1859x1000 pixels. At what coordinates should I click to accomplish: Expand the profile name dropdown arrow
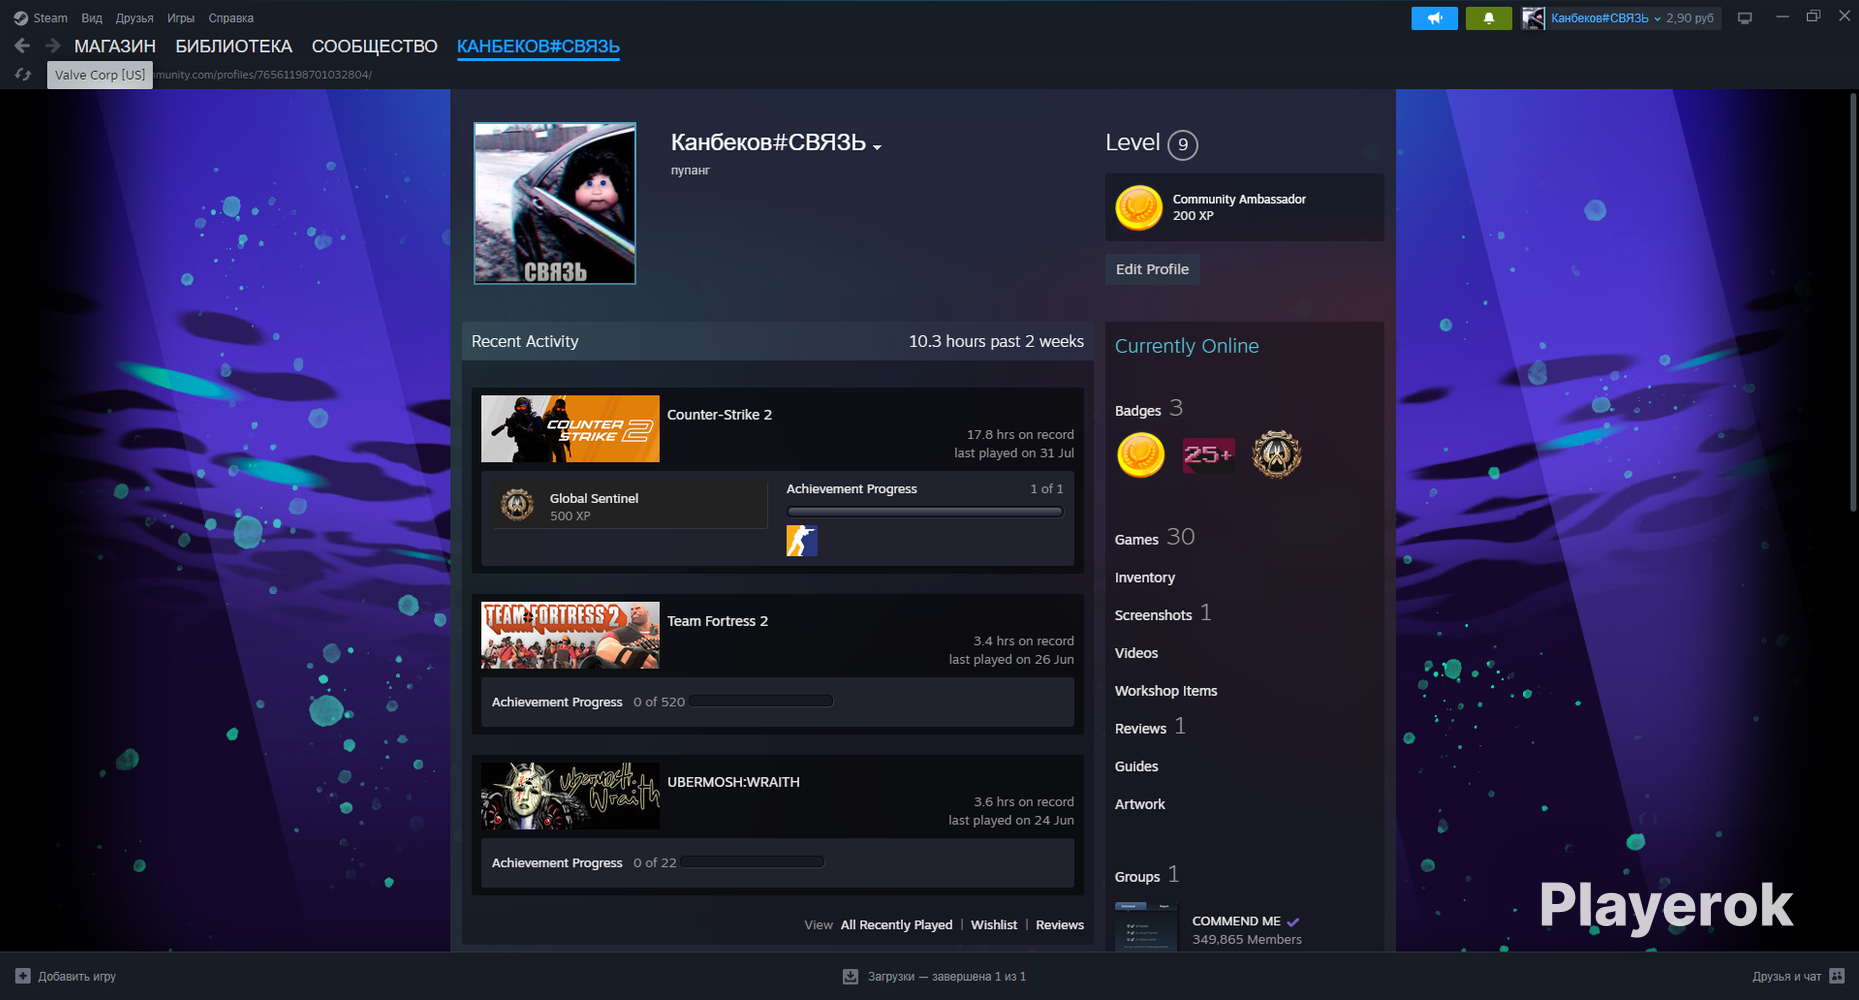coord(877,147)
